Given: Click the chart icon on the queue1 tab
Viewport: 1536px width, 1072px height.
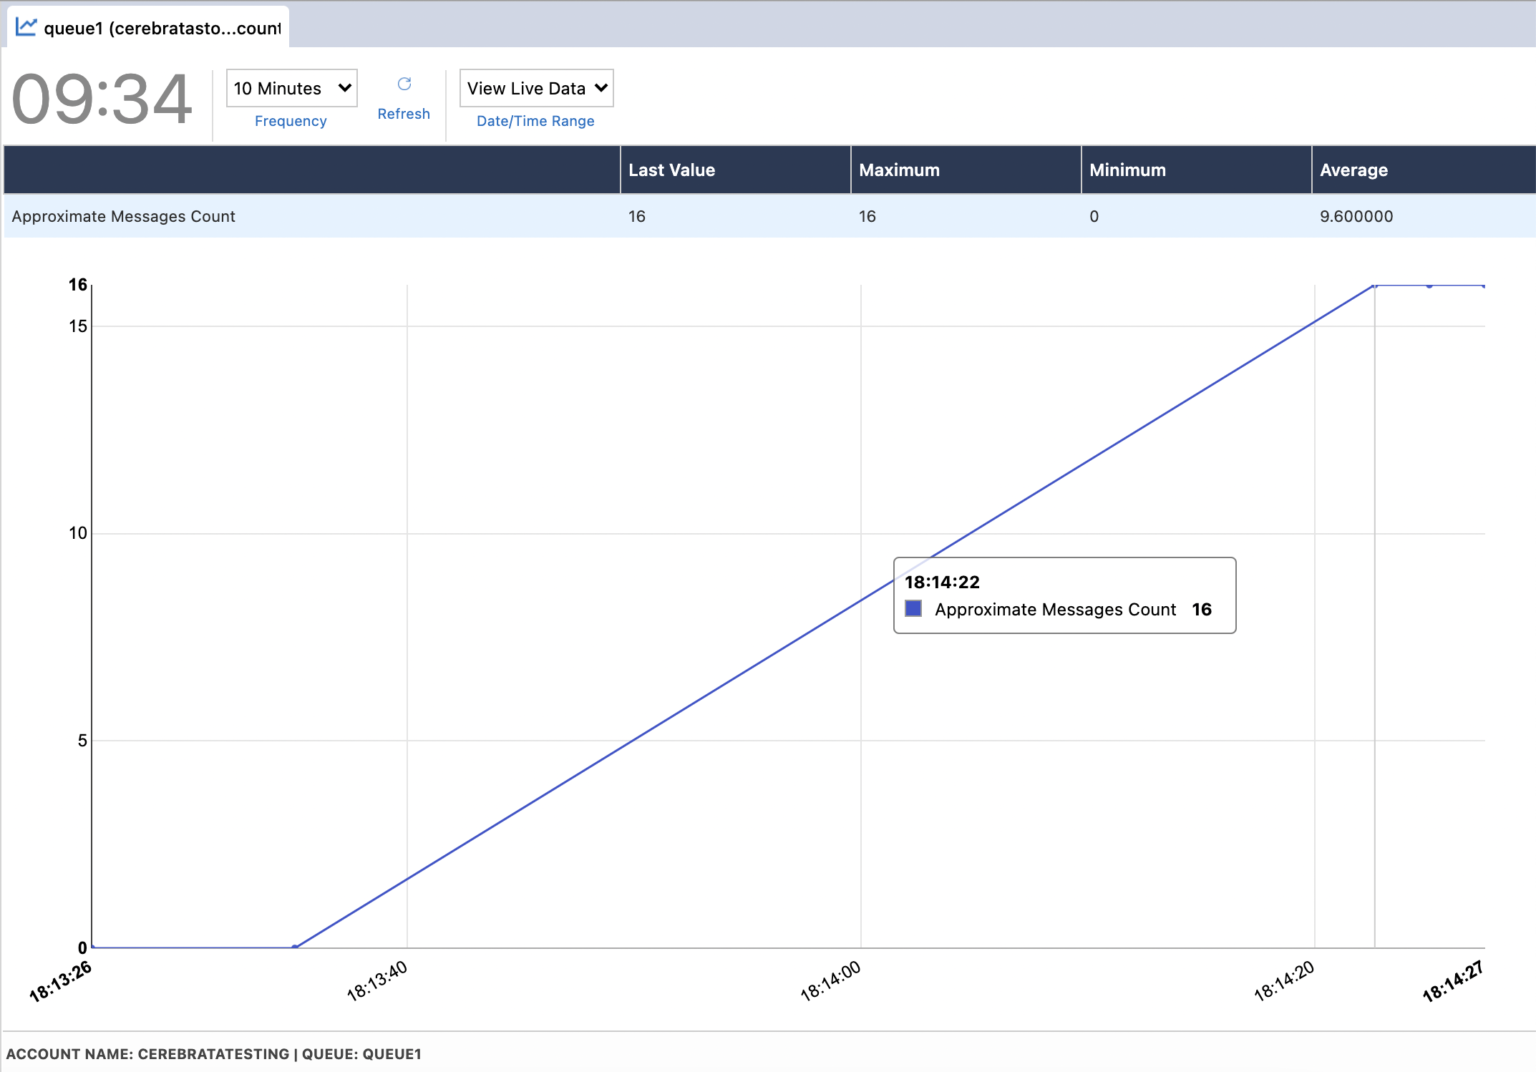Looking at the screenshot, I should (25, 27).
